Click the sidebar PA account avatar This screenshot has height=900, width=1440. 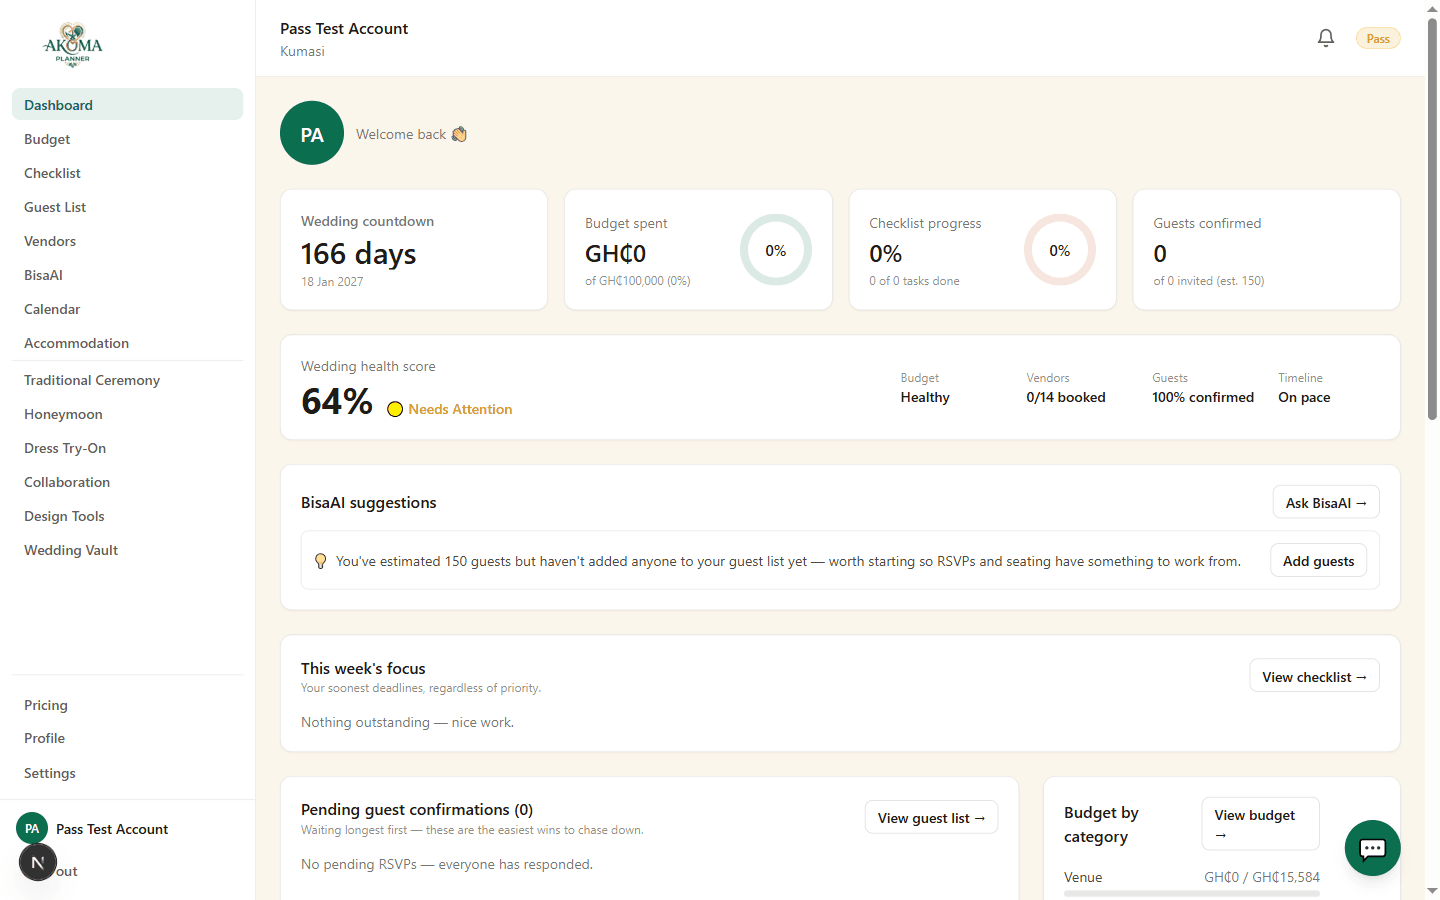[x=32, y=828]
